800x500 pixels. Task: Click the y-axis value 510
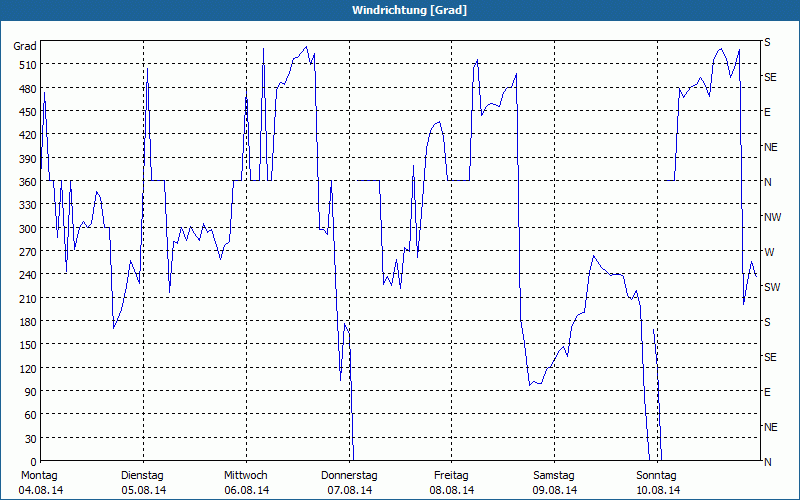coord(28,65)
